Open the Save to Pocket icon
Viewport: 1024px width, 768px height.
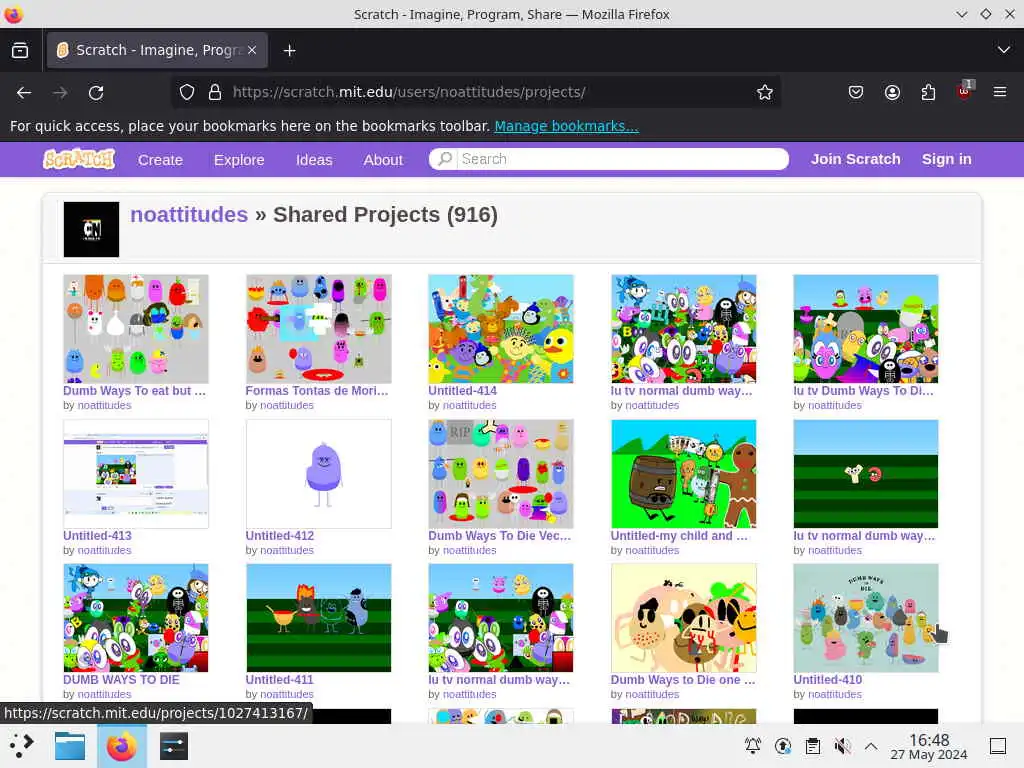point(856,92)
